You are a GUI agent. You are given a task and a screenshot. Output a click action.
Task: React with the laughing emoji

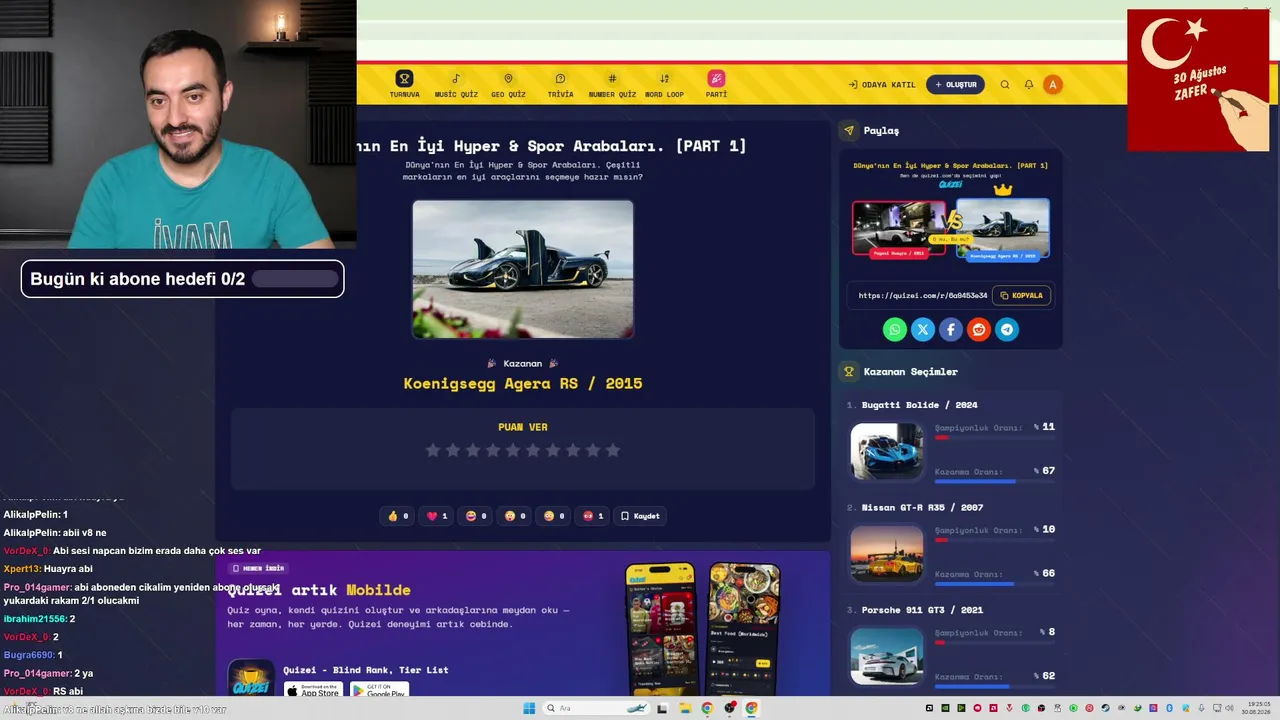pos(476,516)
